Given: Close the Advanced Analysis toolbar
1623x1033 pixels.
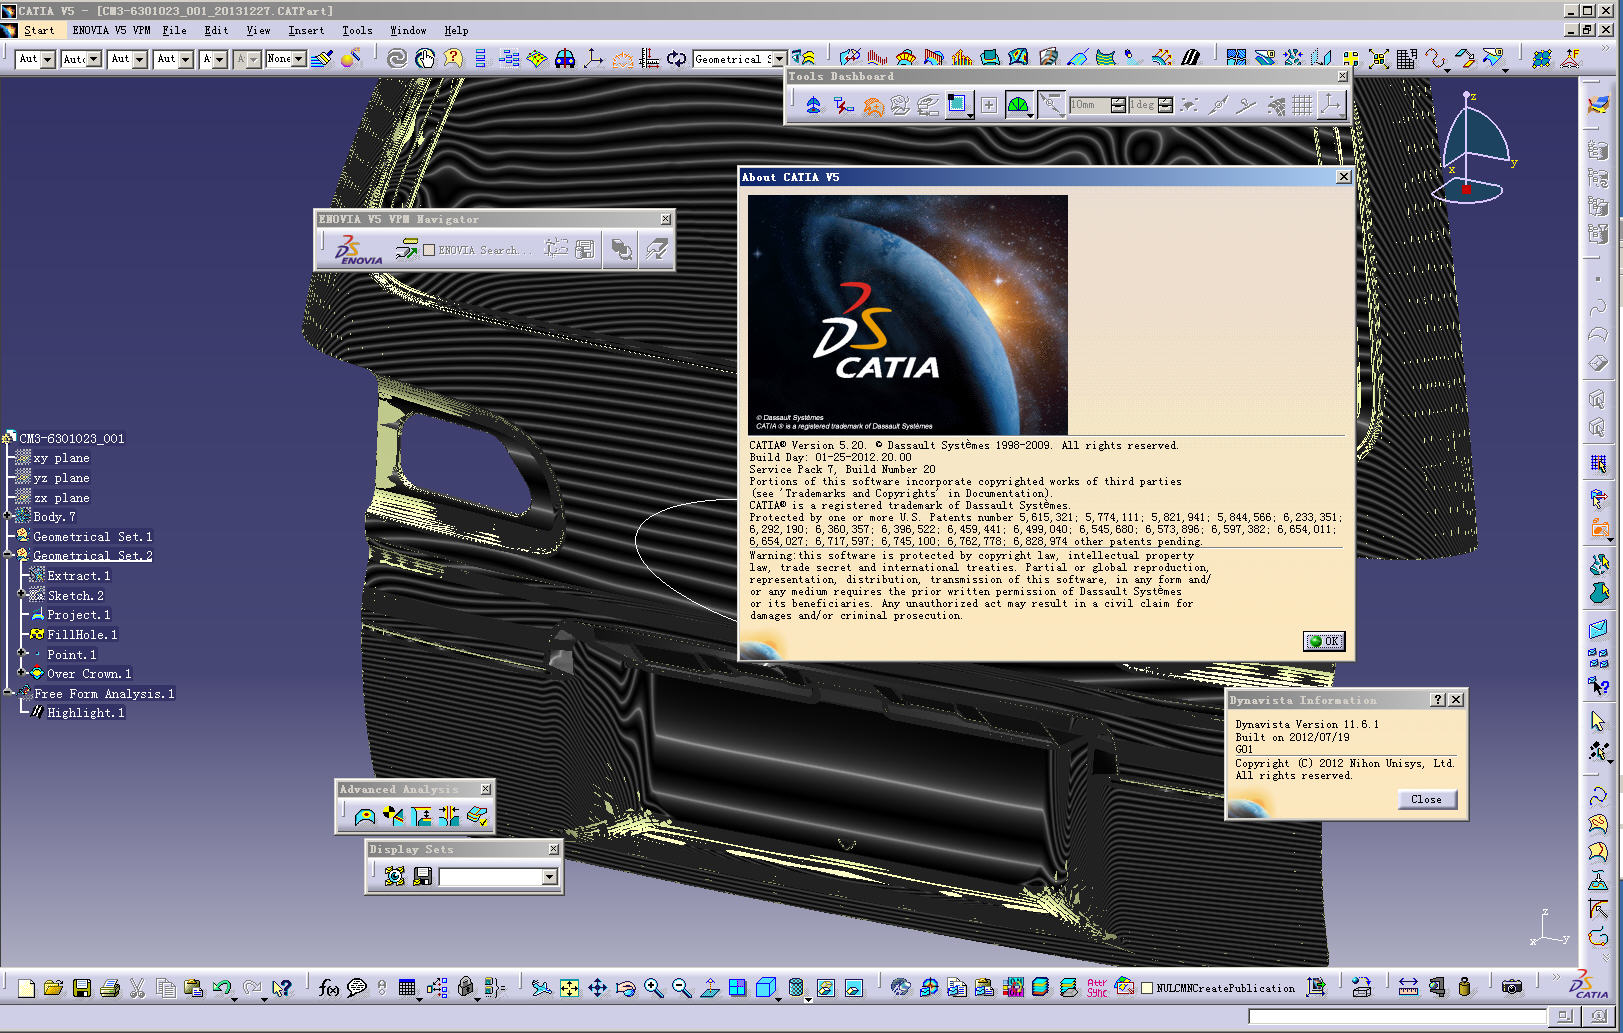Looking at the screenshot, I should tap(486, 789).
